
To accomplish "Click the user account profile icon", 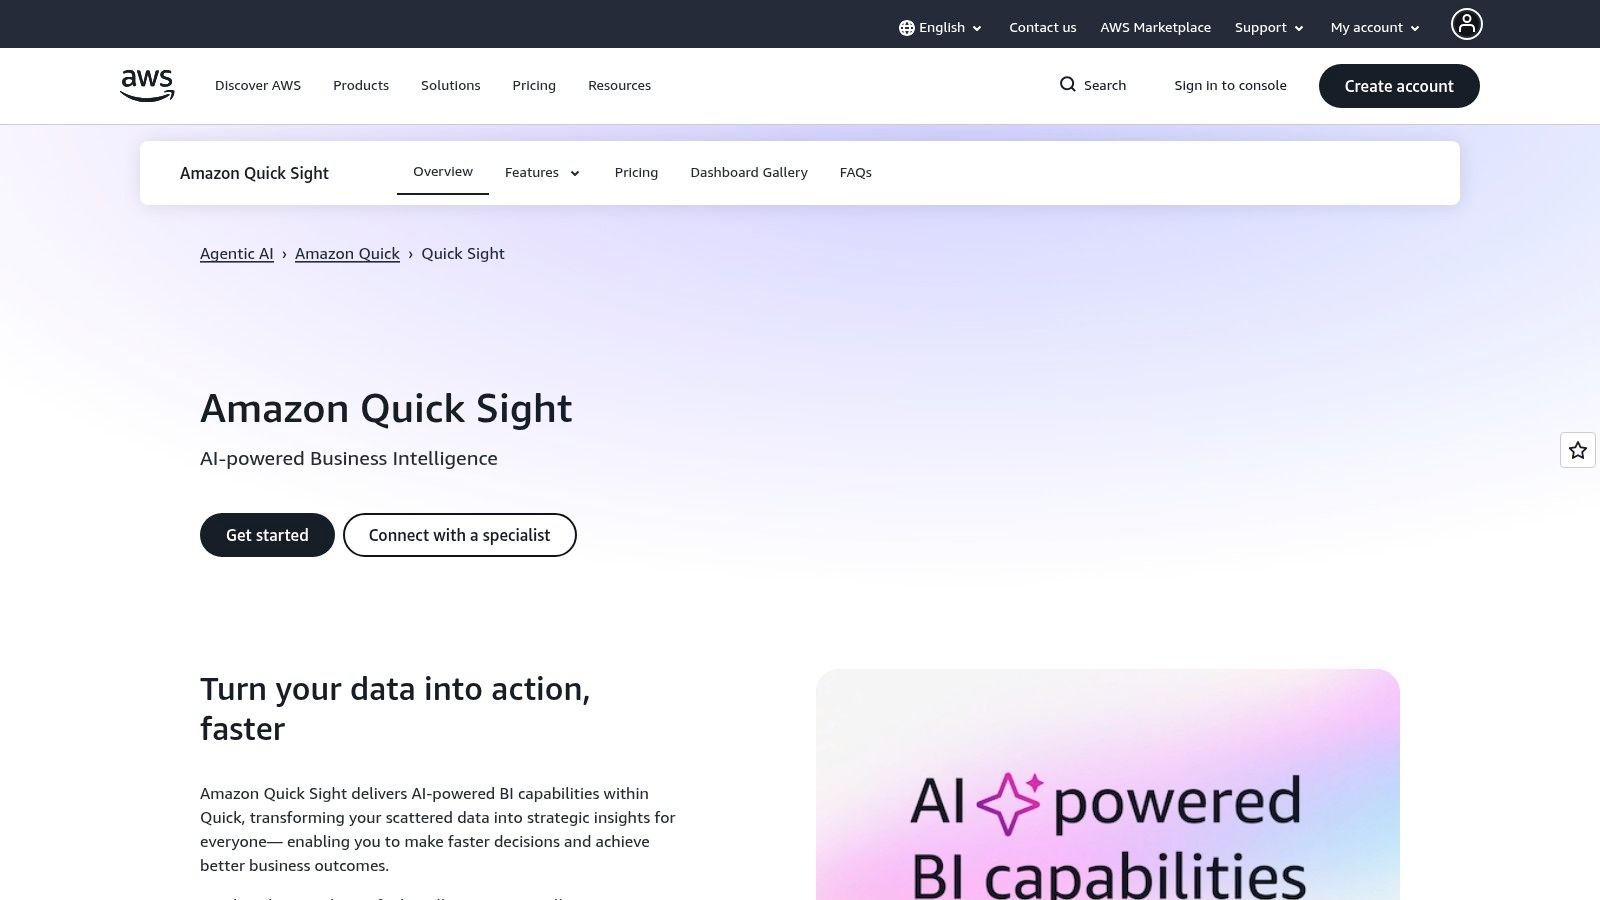I will [x=1466, y=23].
